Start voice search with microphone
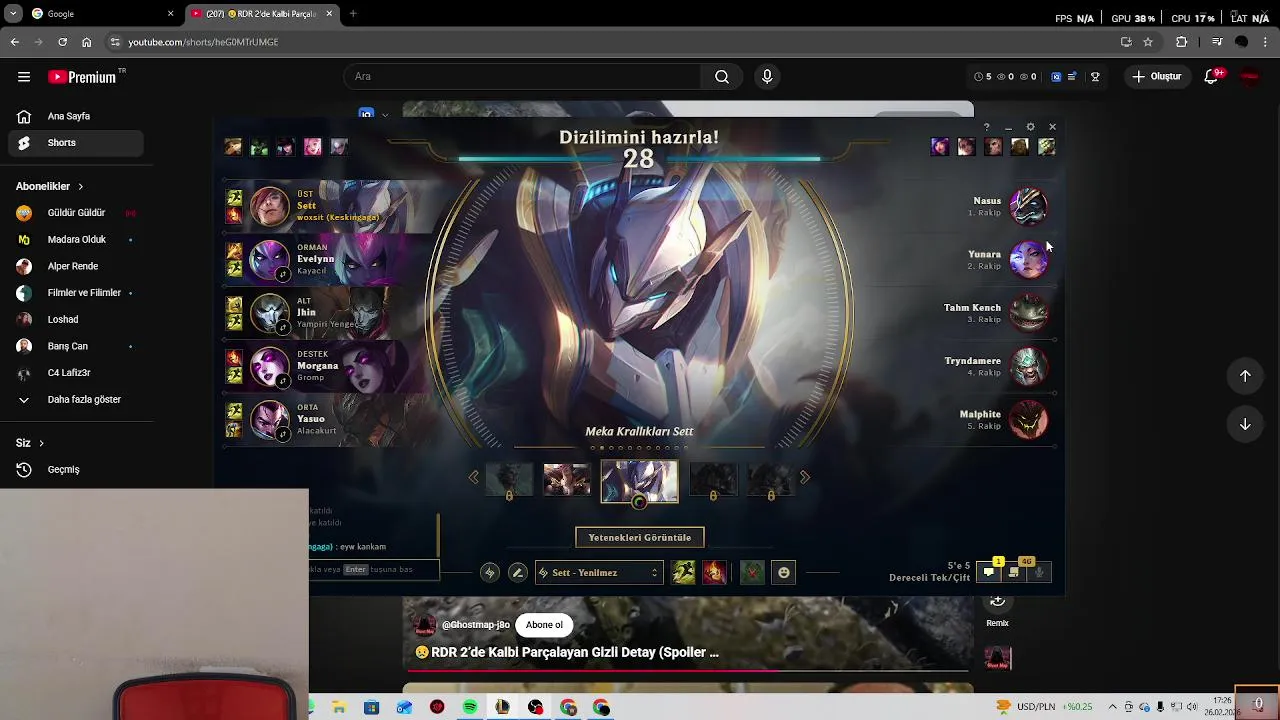The height and width of the screenshot is (720, 1280). (x=767, y=77)
